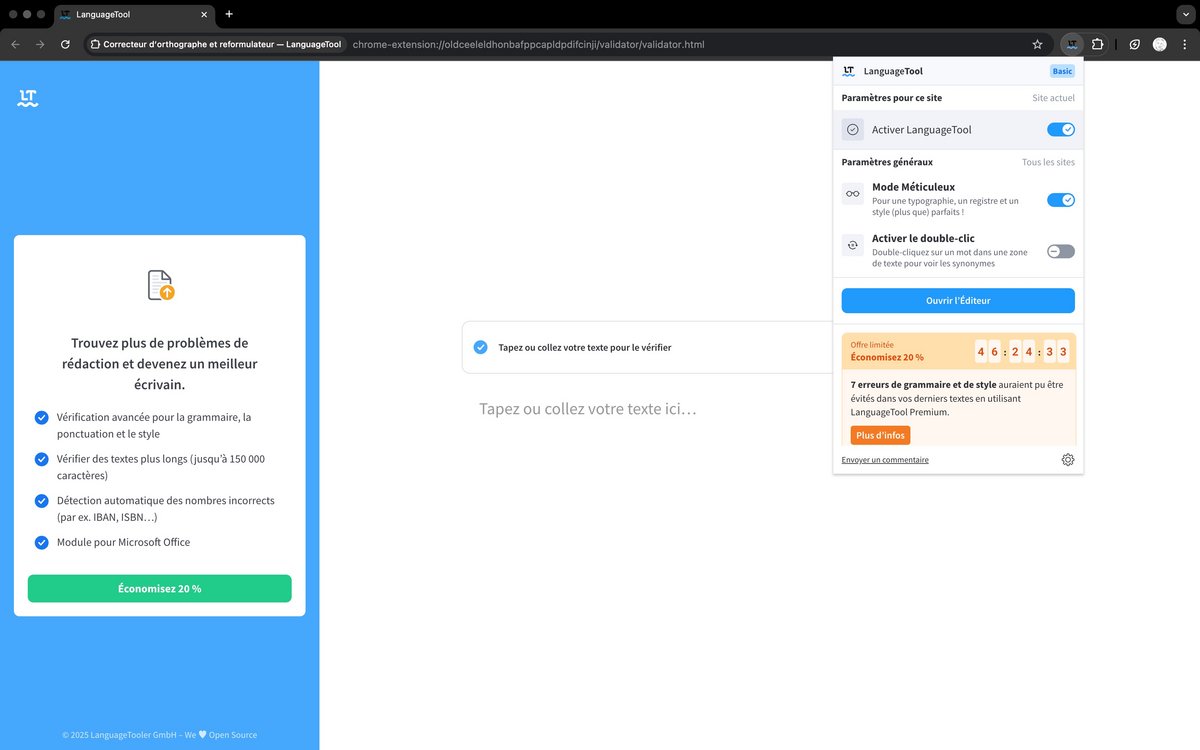The width and height of the screenshot is (1200, 750).
Task: Expand the tab search chevron
Action: (1185, 14)
